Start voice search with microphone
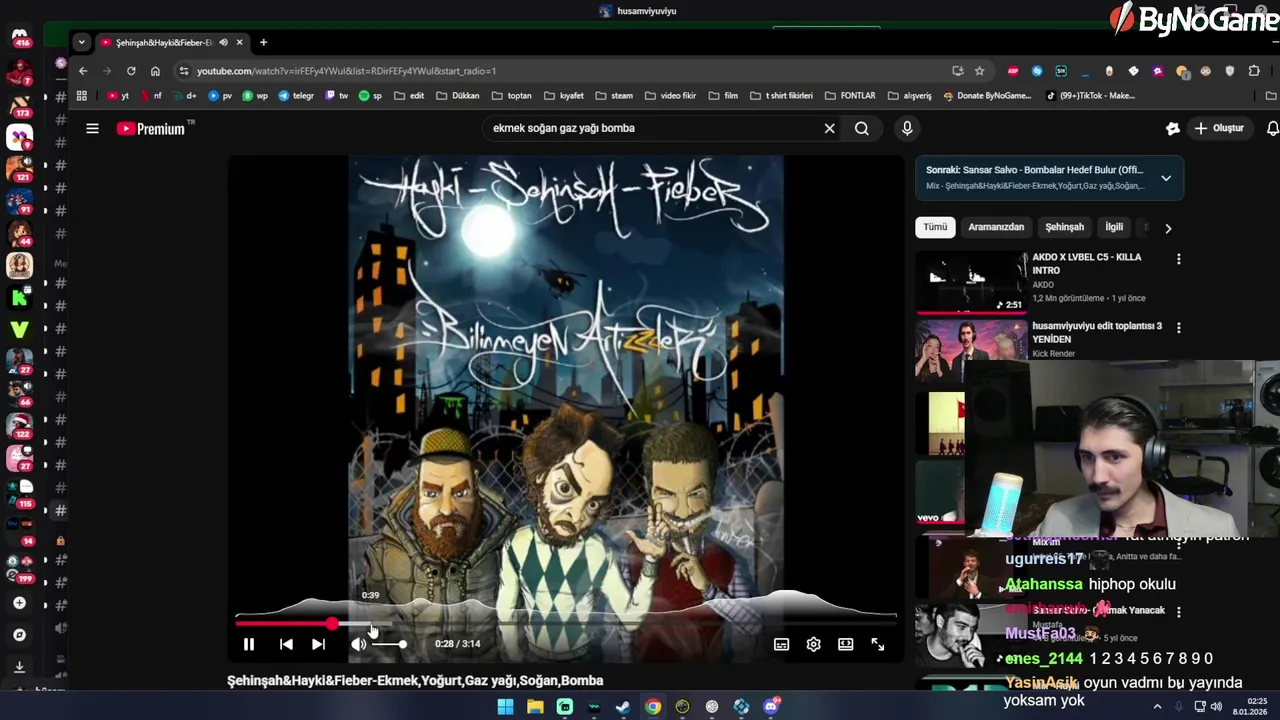Screen dimensions: 1280x720 [907, 128]
